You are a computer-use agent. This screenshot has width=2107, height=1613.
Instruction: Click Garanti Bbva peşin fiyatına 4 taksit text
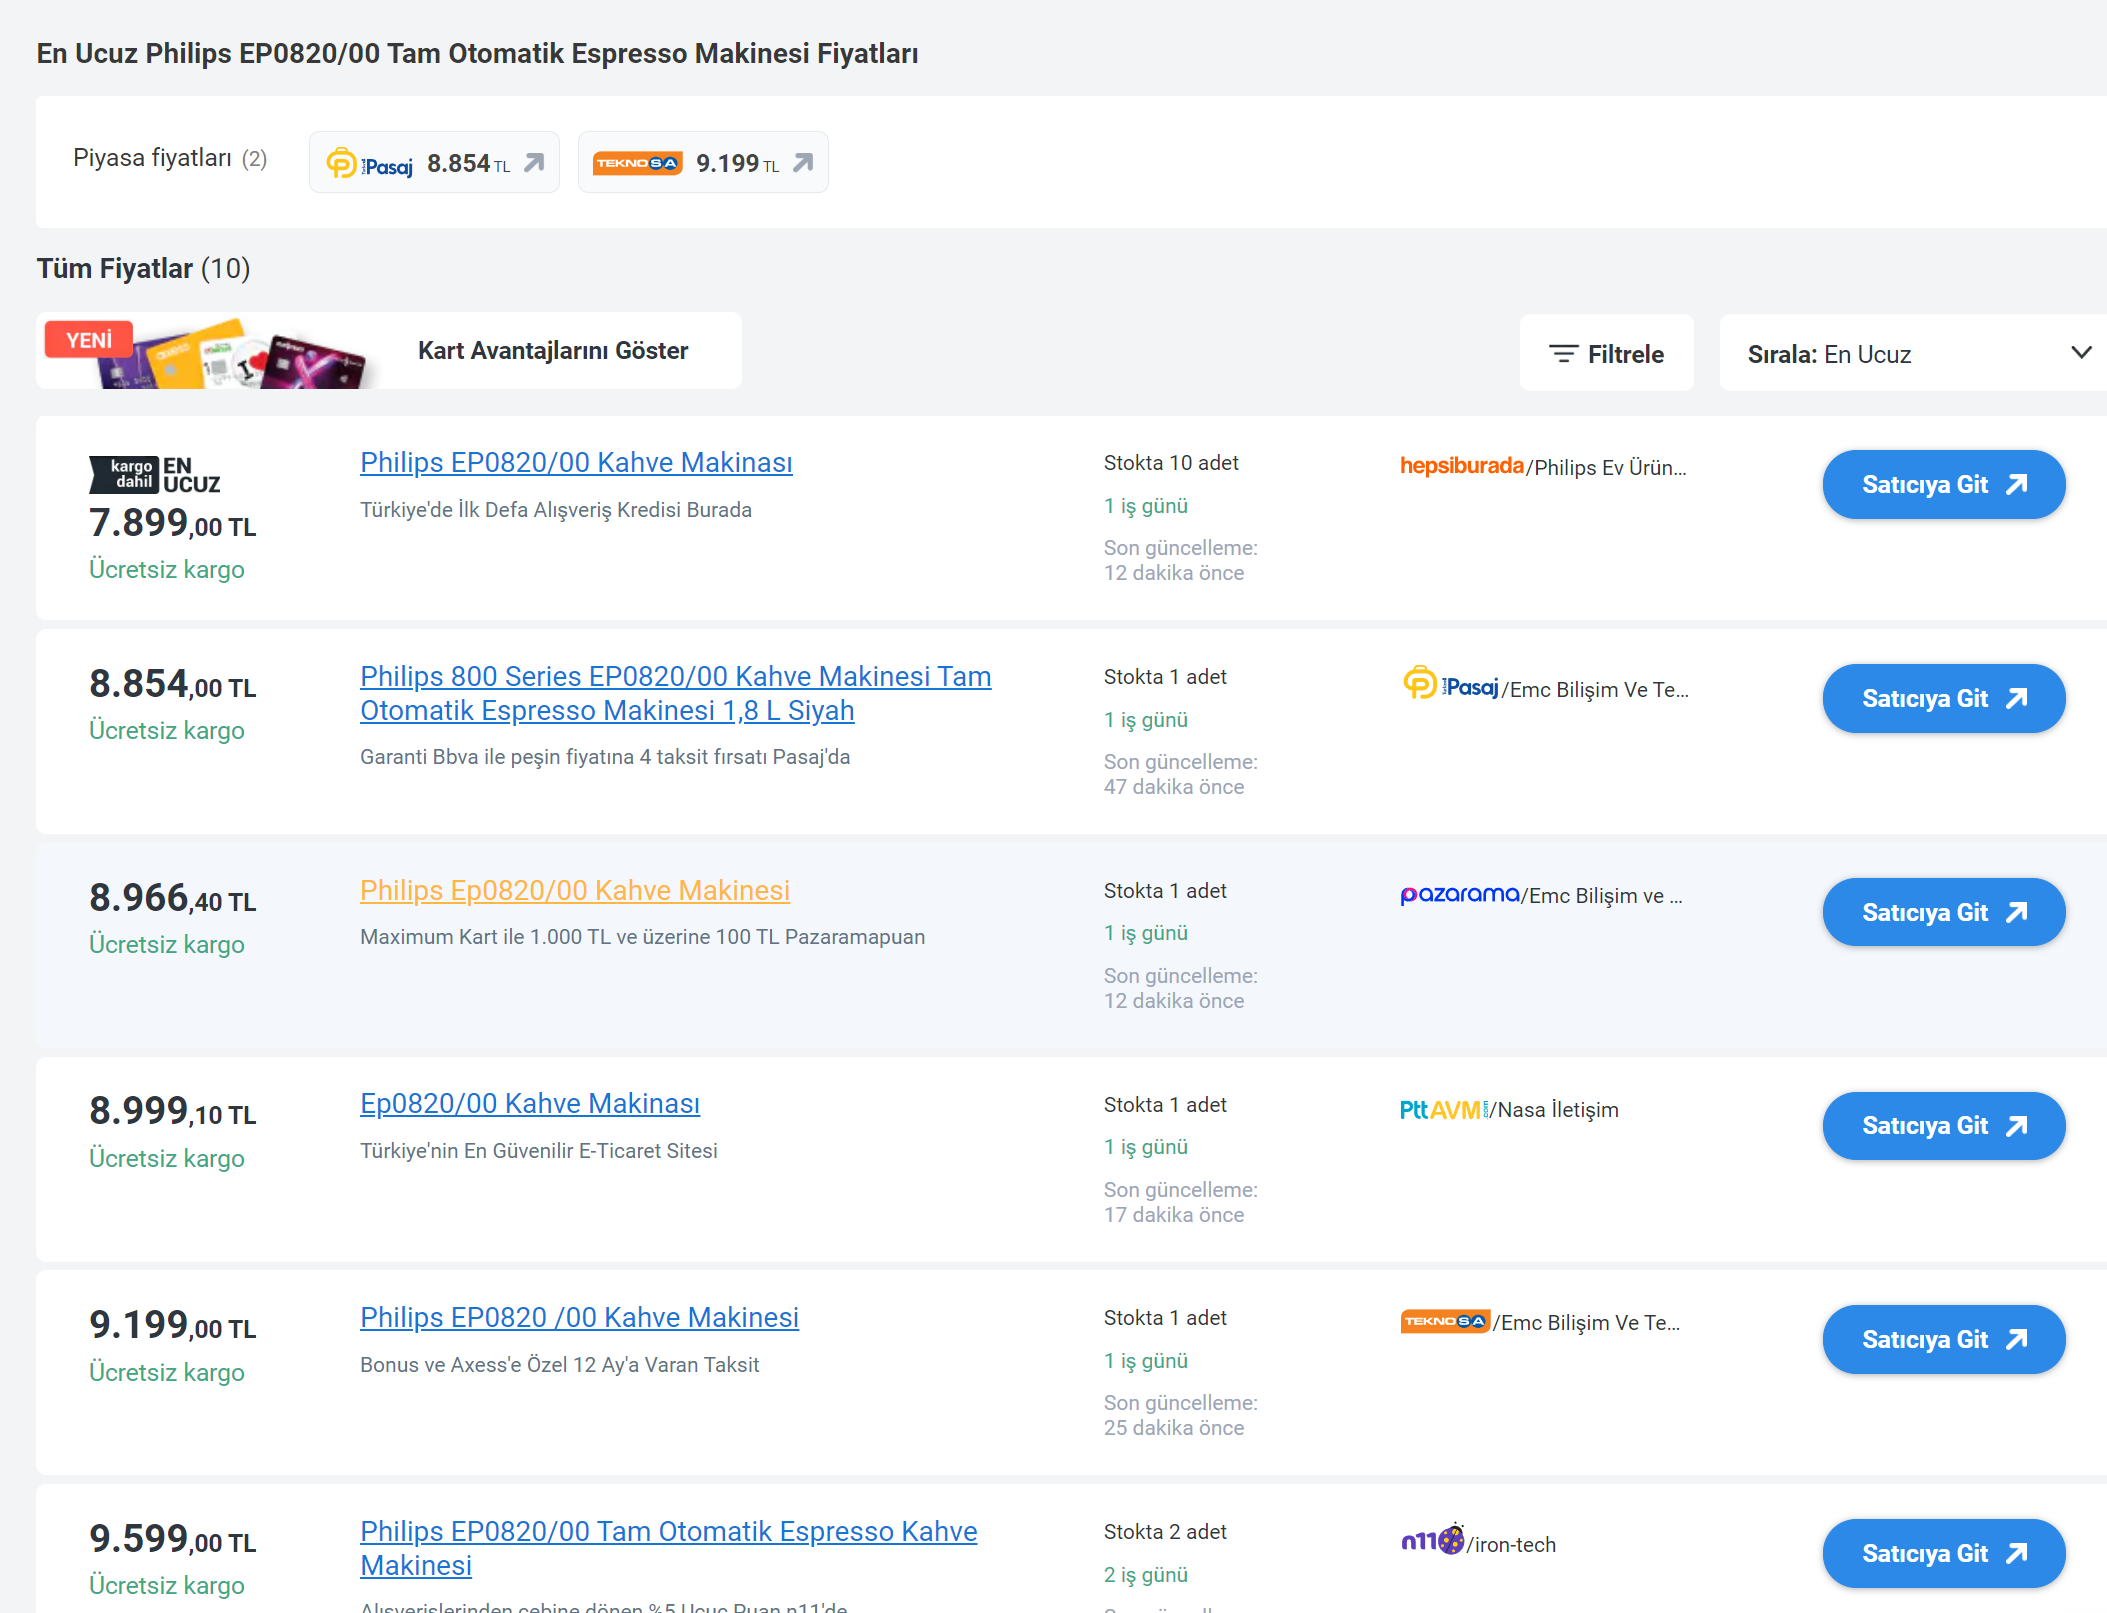click(605, 757)
